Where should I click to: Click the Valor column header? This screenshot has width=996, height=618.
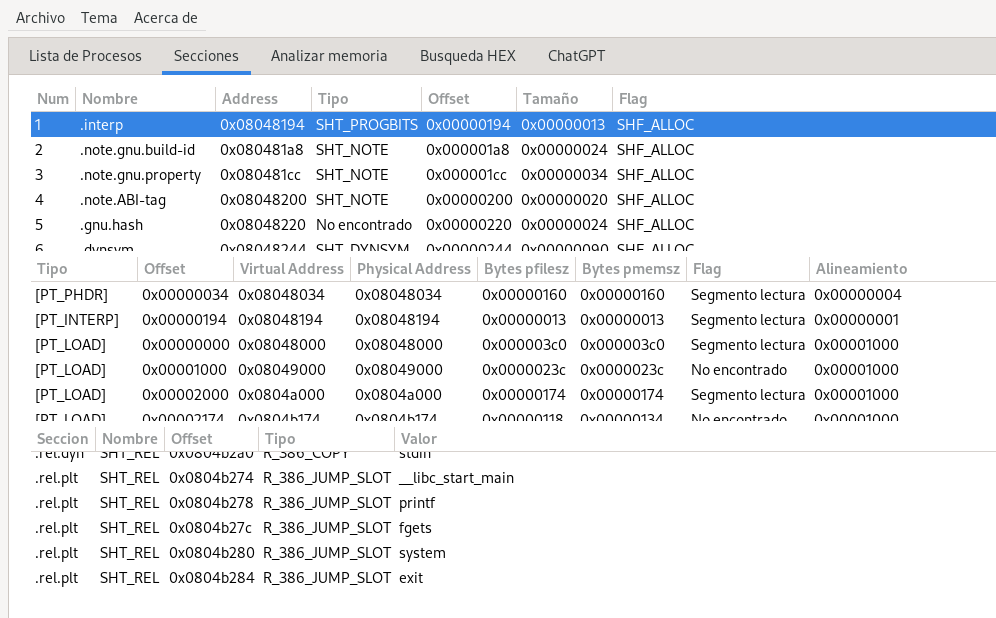418,439
